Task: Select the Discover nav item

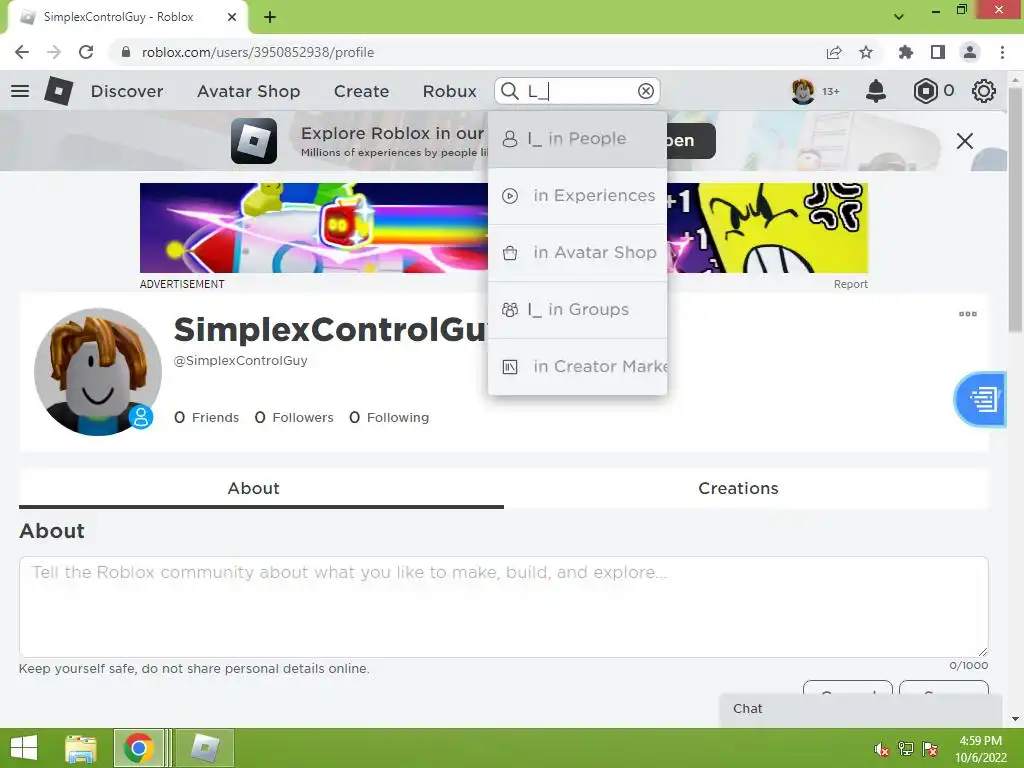Action: (127, 91)
